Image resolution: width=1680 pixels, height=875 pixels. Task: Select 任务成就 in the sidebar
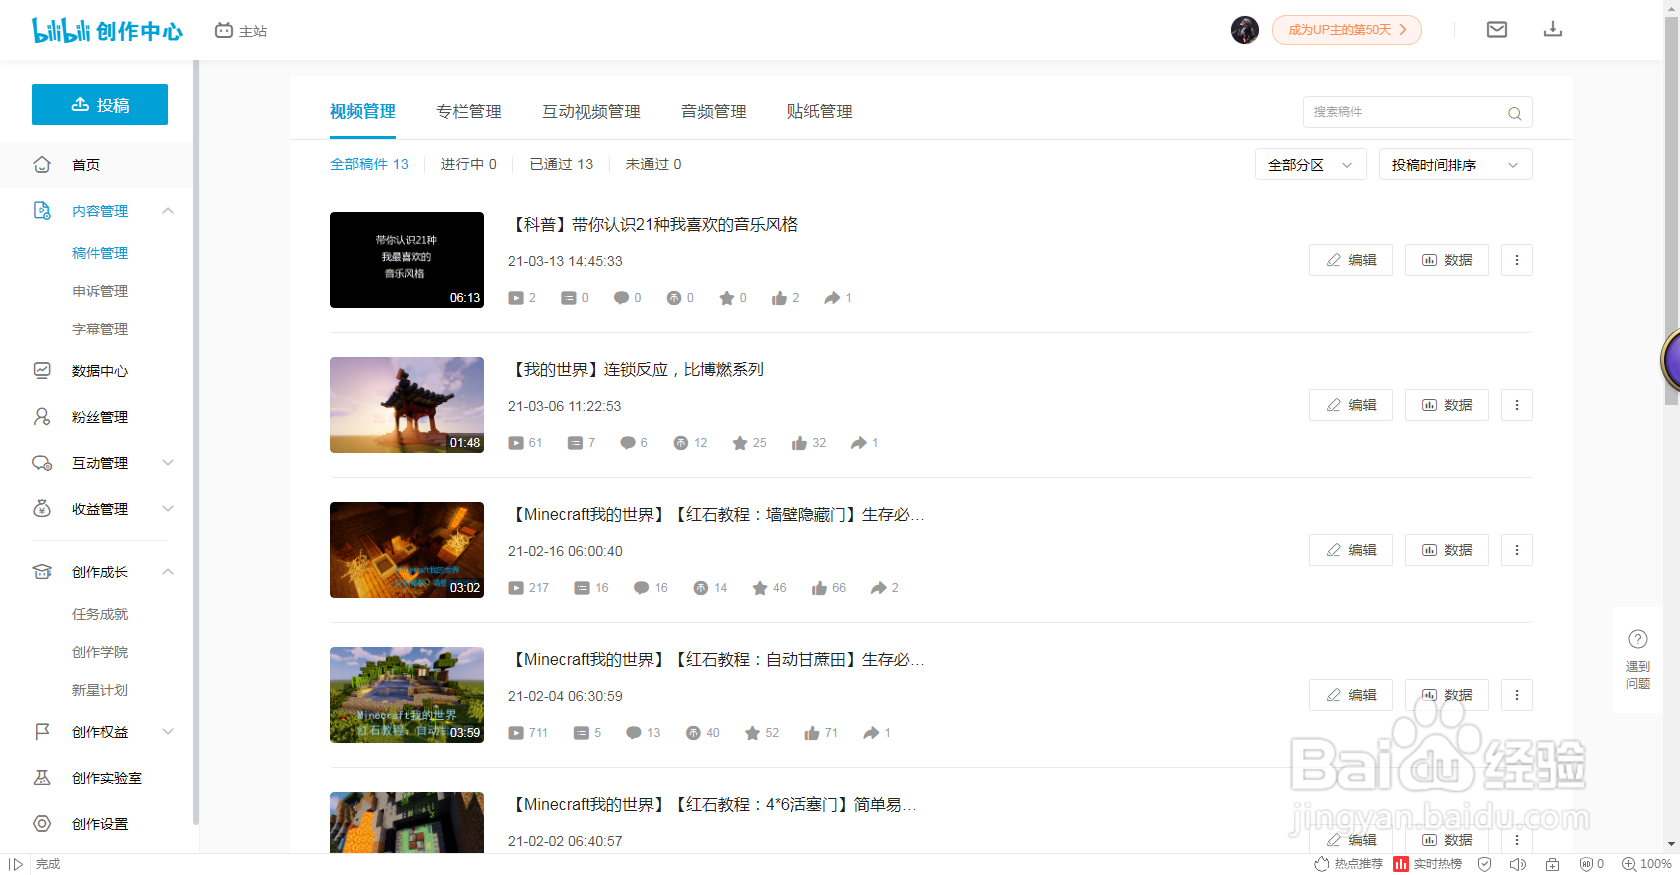pyautogui.click(x=100, y=614)
